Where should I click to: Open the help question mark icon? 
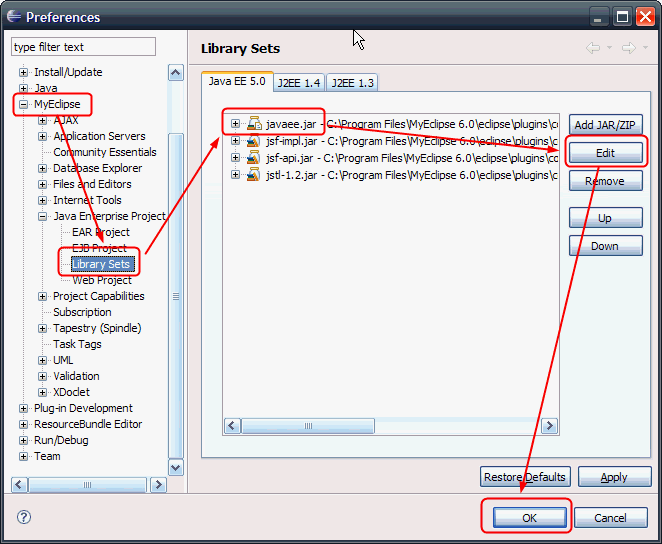24,517
